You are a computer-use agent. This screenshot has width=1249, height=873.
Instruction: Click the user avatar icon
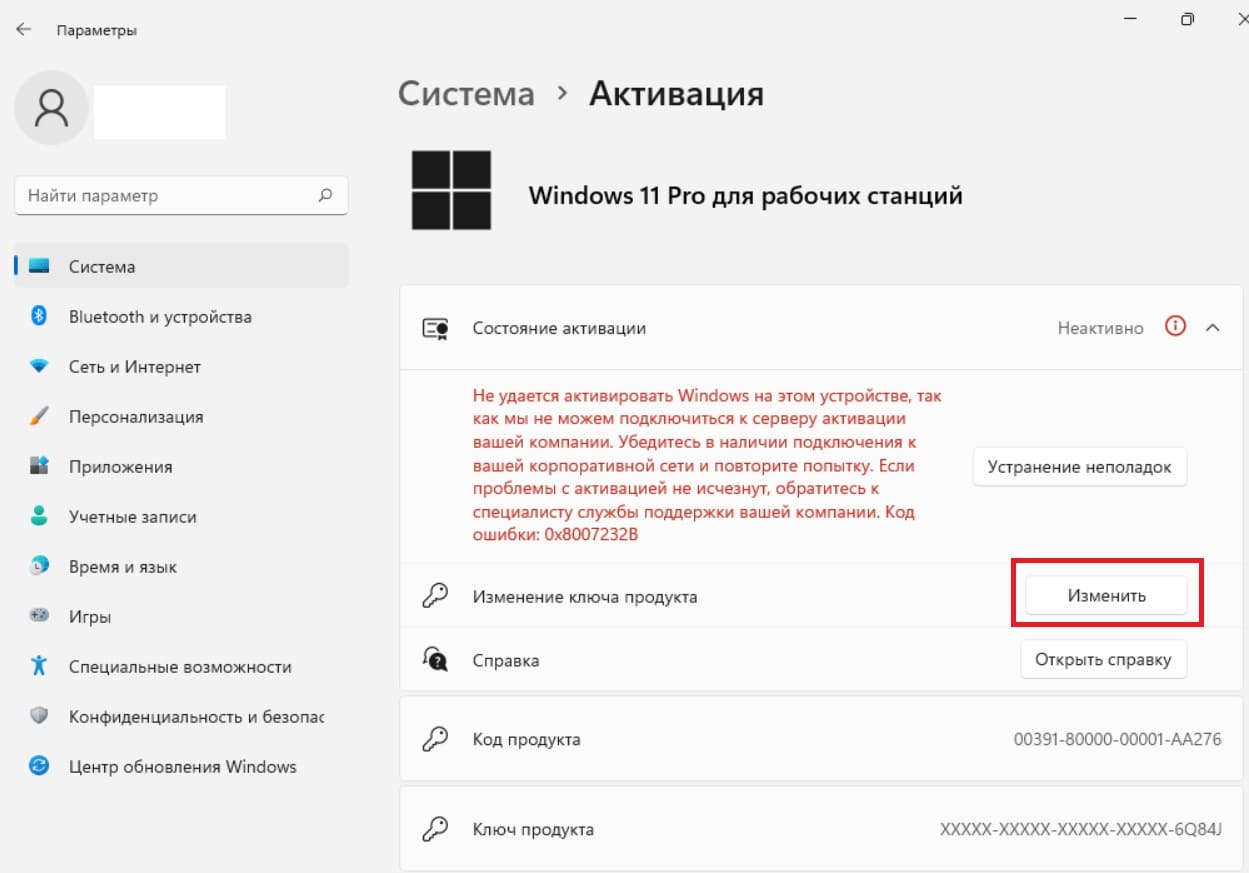pyautogui.click(x=51, y=108)
